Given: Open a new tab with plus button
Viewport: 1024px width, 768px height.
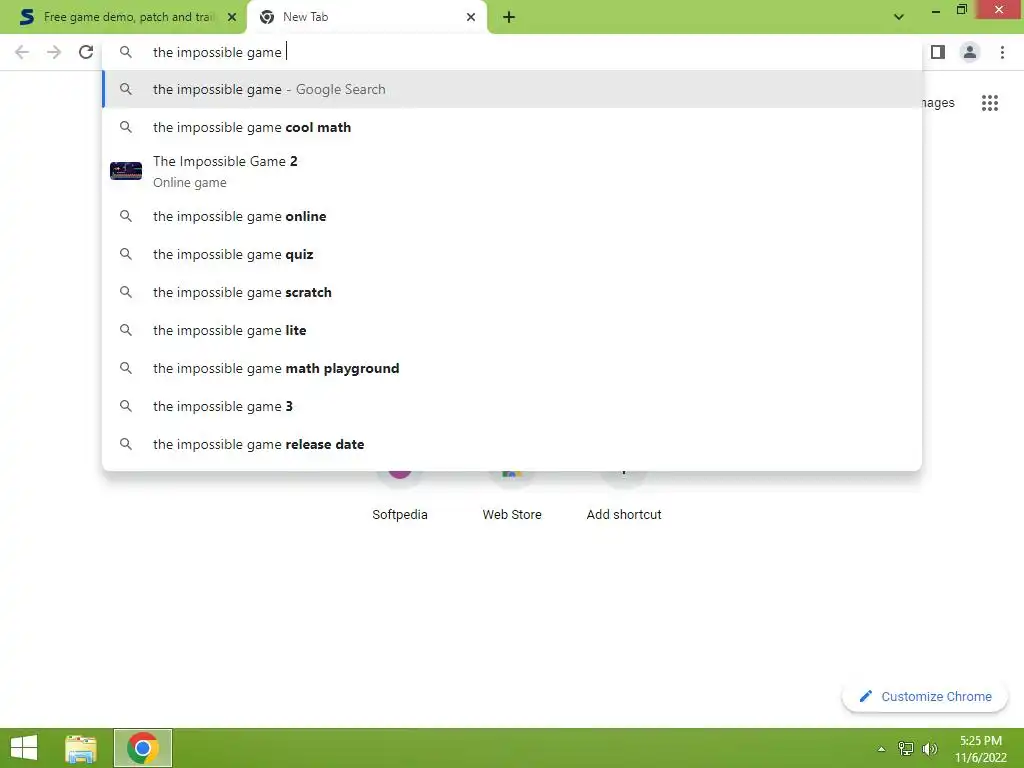Looking at the screenshot, I should [509, 17].
